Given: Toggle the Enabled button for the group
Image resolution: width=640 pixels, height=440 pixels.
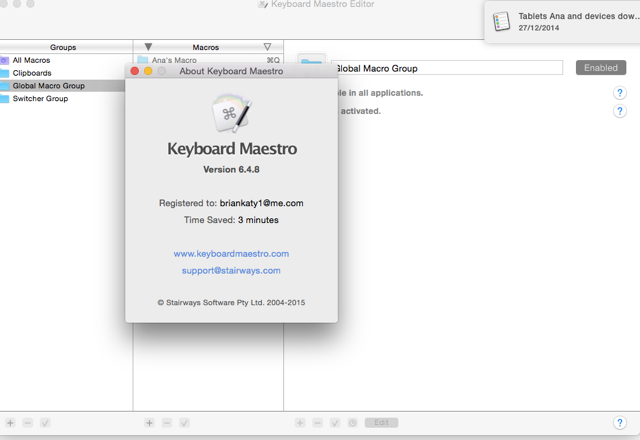Looking at the screenshot, I should [x=601, y=68].
